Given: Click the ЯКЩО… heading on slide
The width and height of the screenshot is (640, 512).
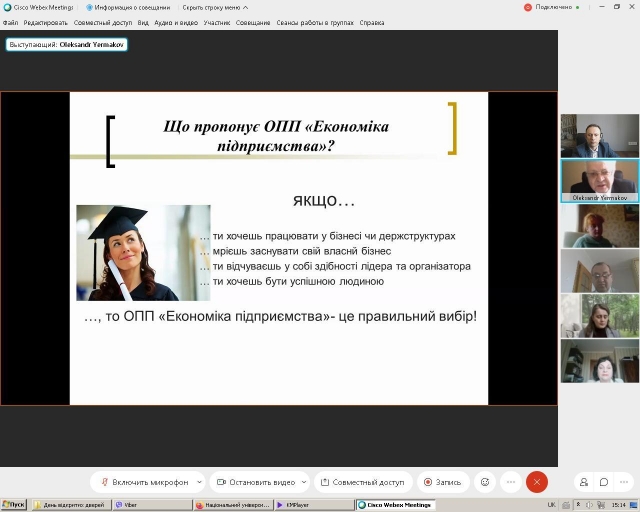Looking at the screenshot, I should 324,200.
